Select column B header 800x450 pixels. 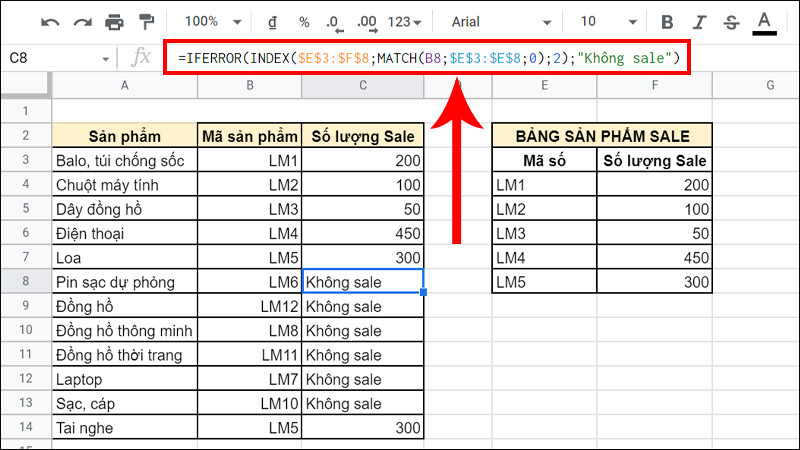tap(249, 85)
